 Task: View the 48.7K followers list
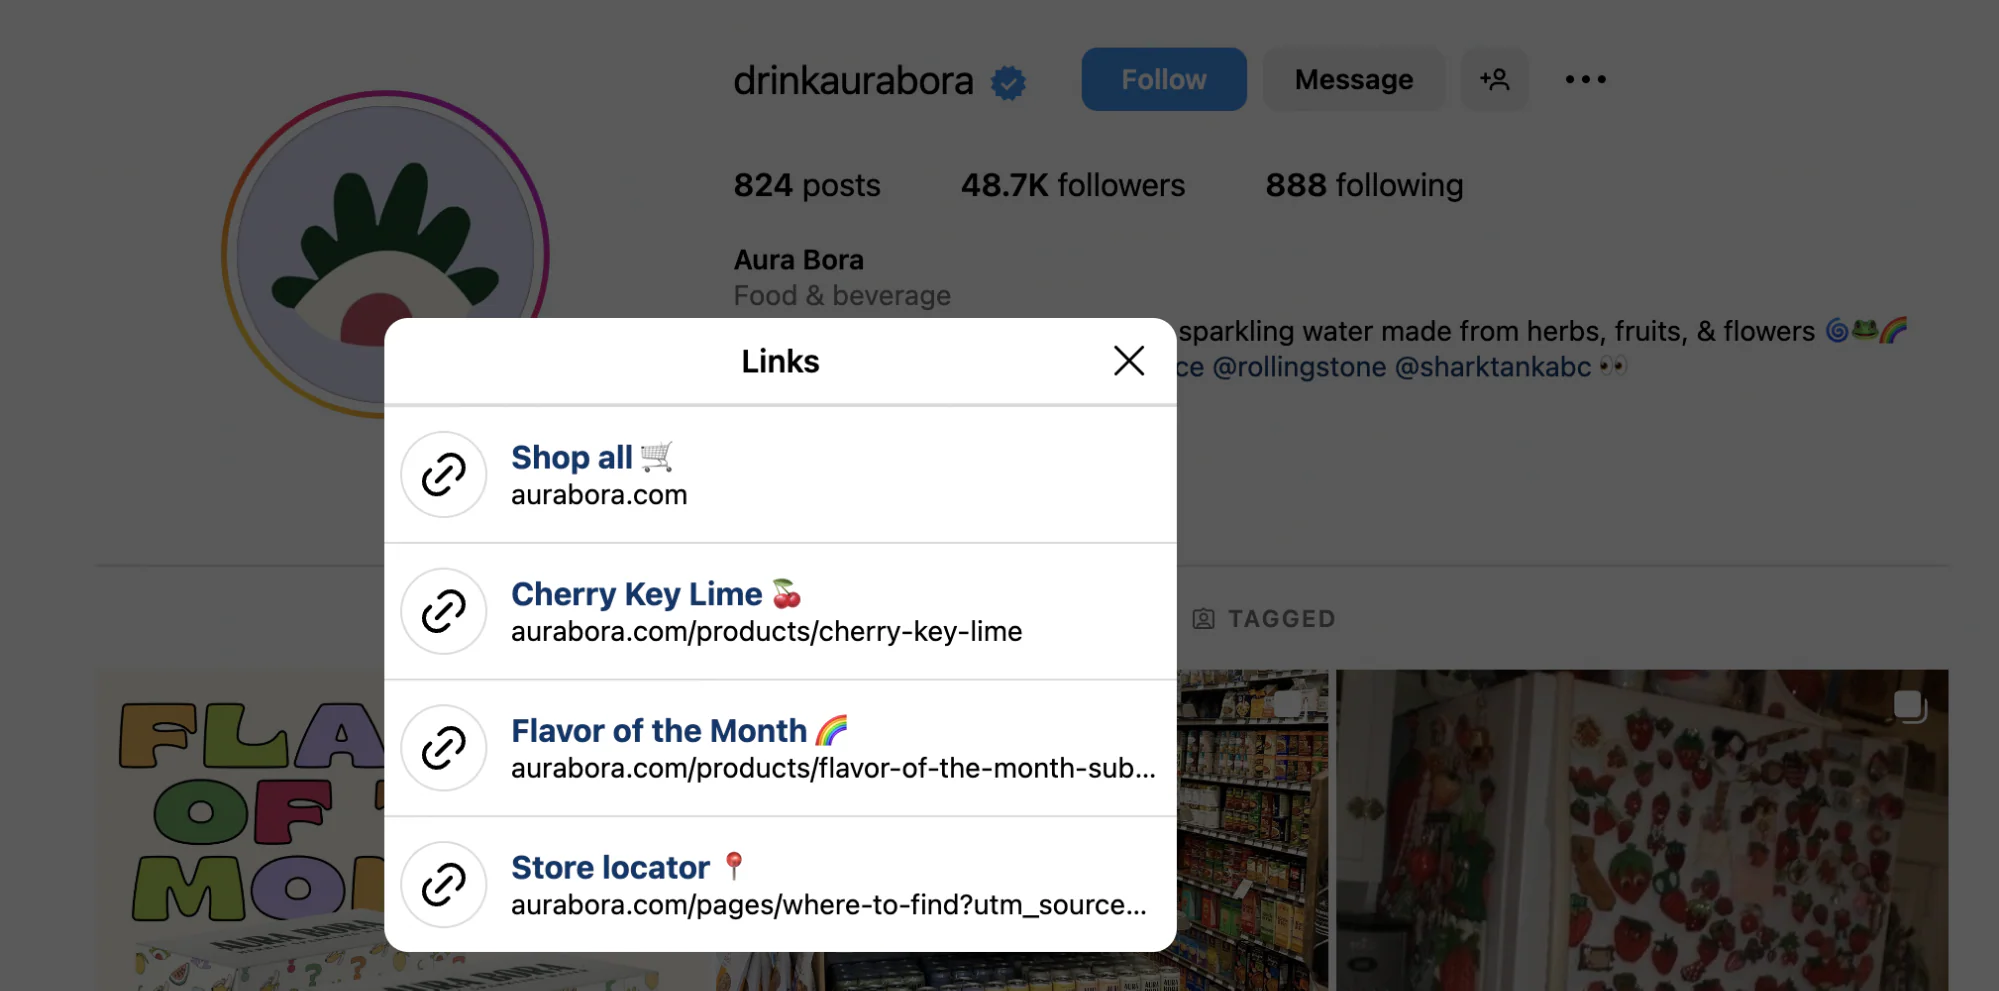[x=1072, y=185]
